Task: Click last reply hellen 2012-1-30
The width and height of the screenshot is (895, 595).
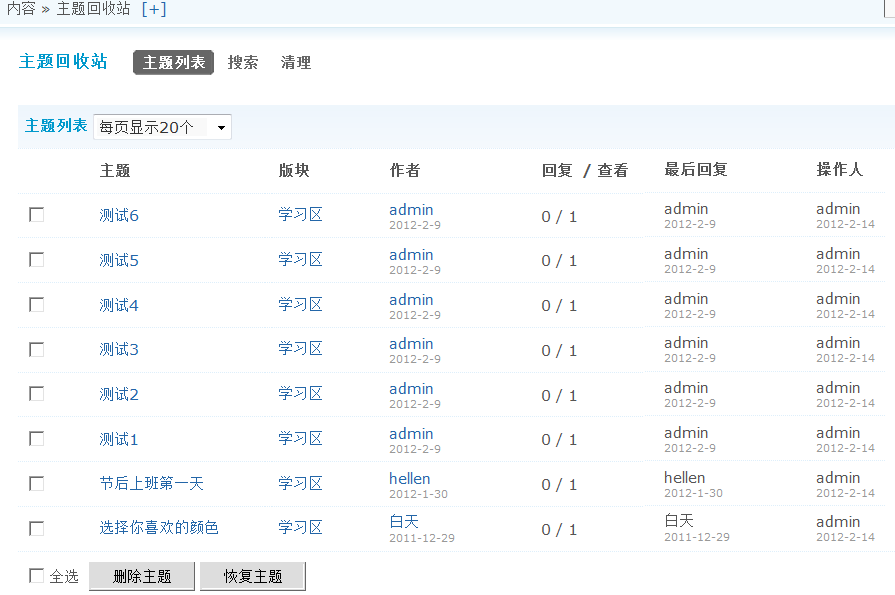Action: pyautogui.click(x=693, y=484)
